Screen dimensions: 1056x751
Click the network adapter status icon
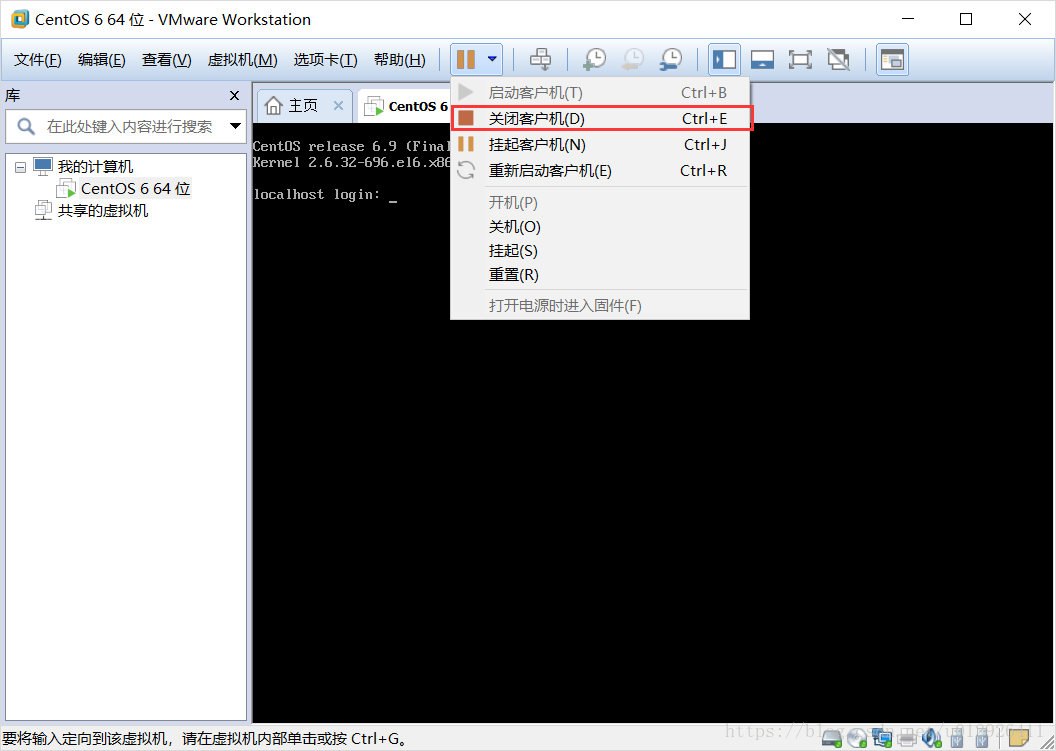pyautogui.click(x=882, y=739)
